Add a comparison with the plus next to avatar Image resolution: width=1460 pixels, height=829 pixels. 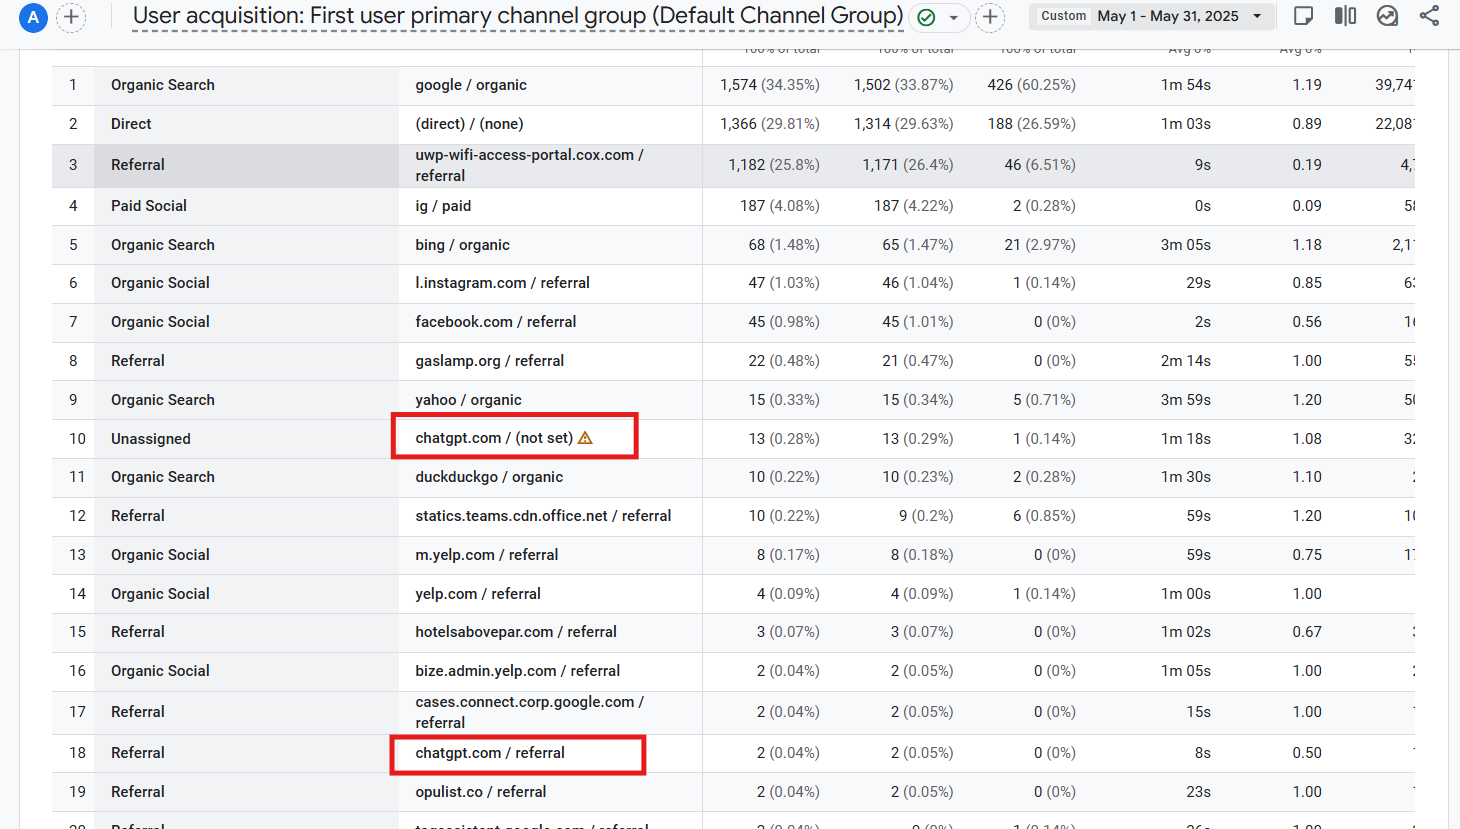71,17
